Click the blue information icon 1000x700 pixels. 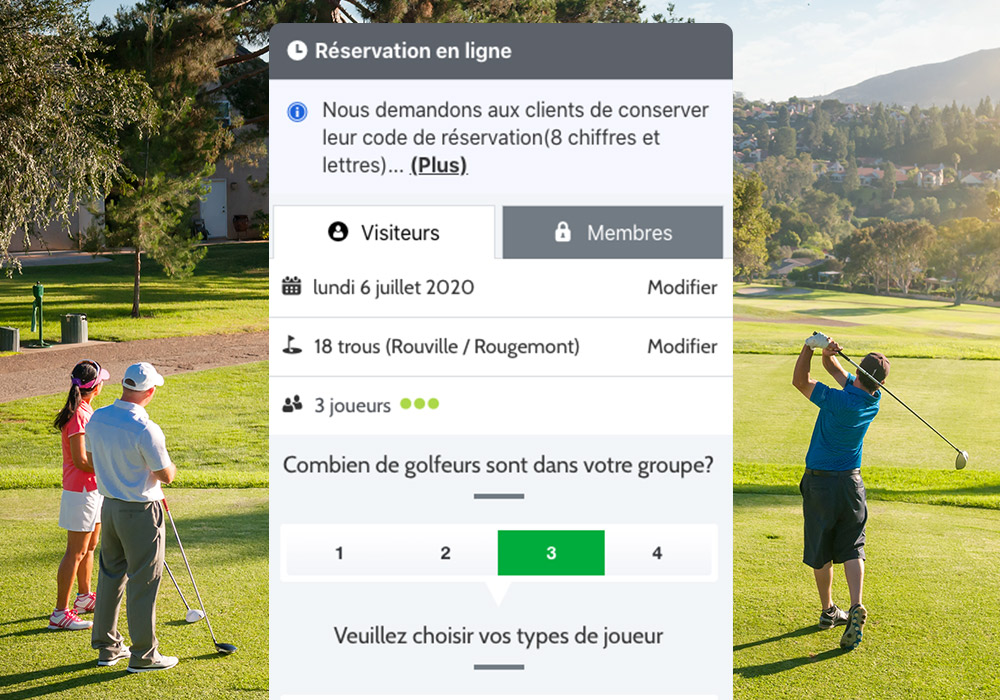(297, 112)
